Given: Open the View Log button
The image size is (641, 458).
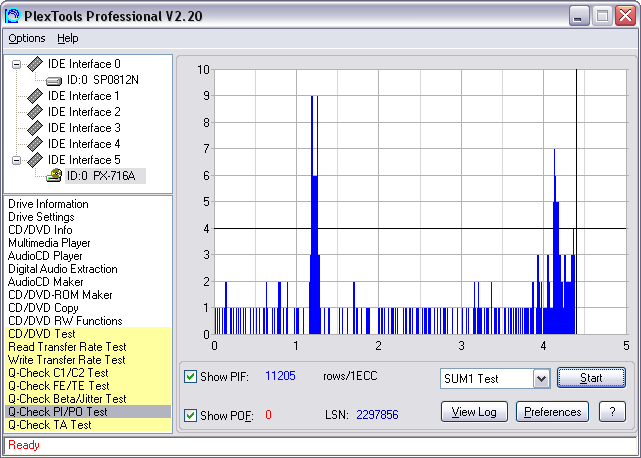Looking at the screenshot, I should coord(474,412).
